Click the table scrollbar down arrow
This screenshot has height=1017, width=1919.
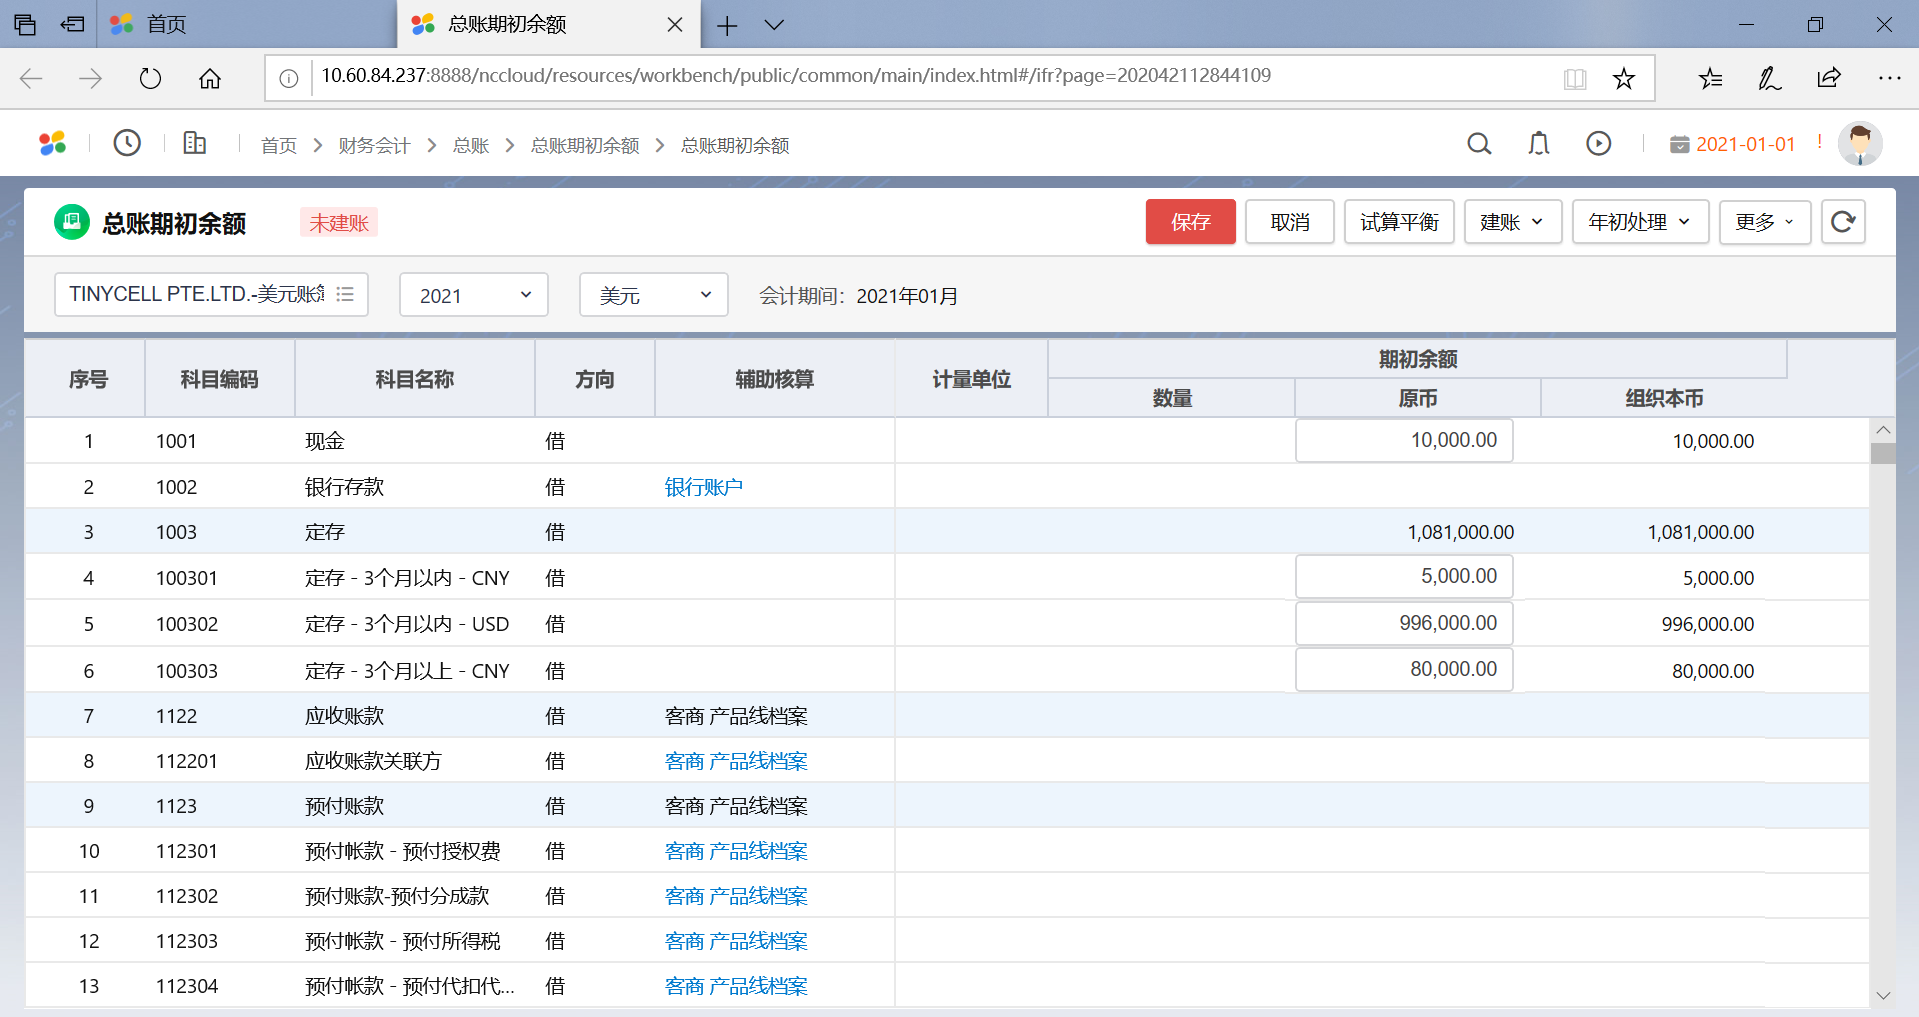click(1883, 996)
